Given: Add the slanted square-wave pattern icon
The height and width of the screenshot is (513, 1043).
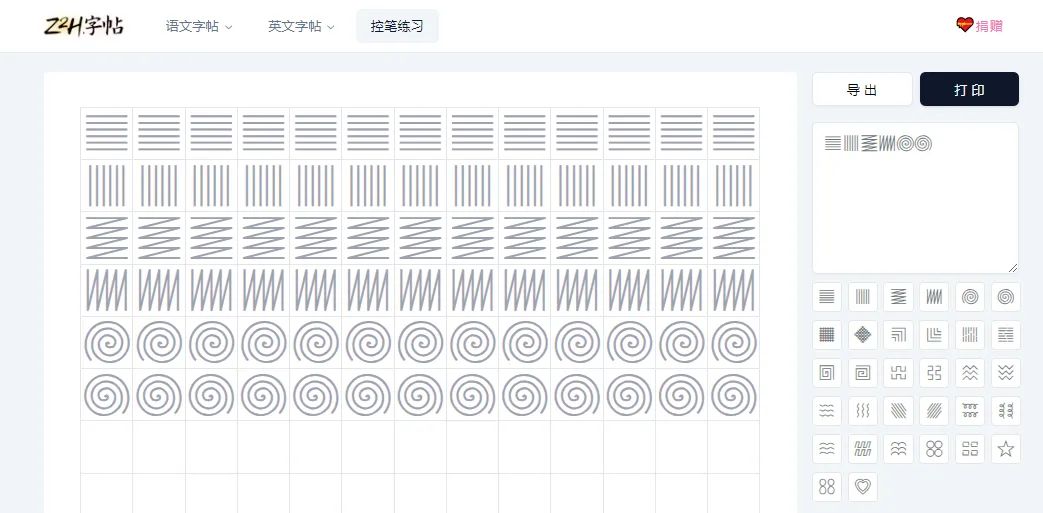Looking at the screenshot, I should click(x=863, y=449).
